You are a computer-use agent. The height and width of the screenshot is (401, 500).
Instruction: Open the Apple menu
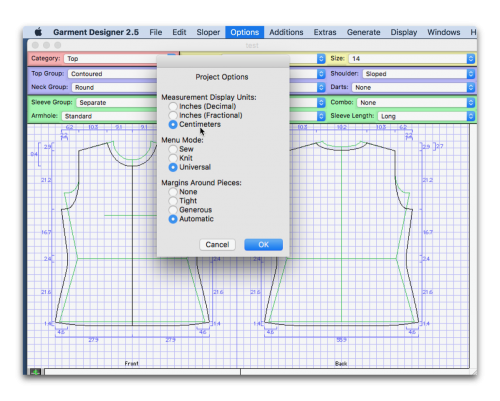[38, 32]
